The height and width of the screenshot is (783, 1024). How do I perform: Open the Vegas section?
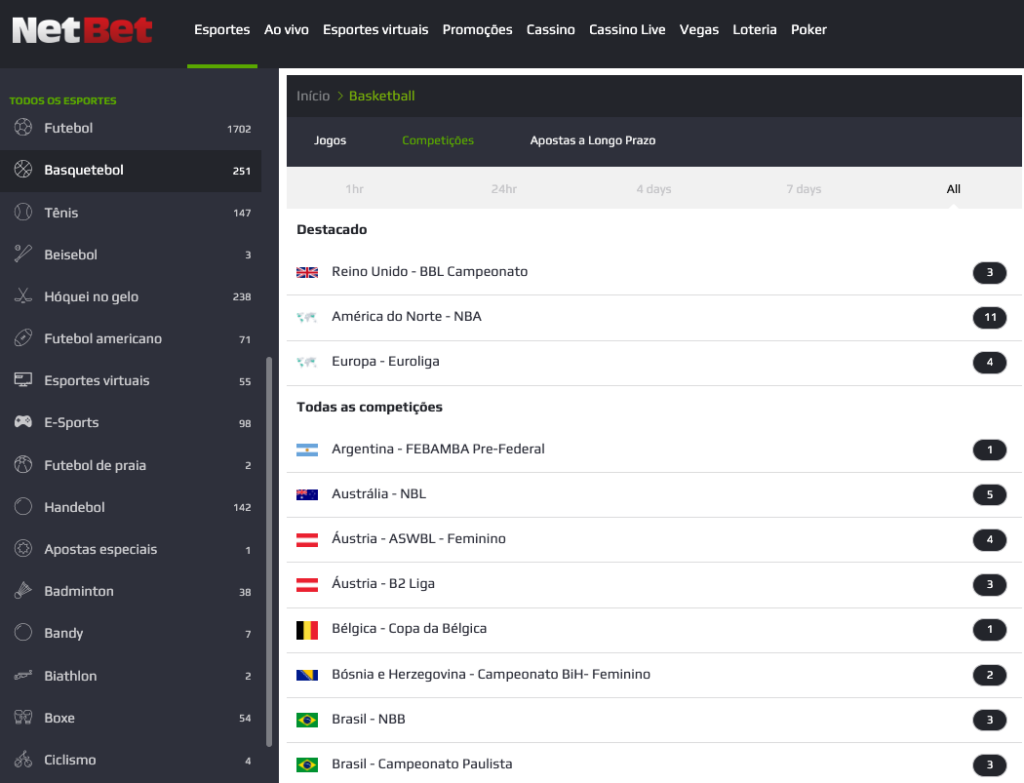(x=699, y=29)
